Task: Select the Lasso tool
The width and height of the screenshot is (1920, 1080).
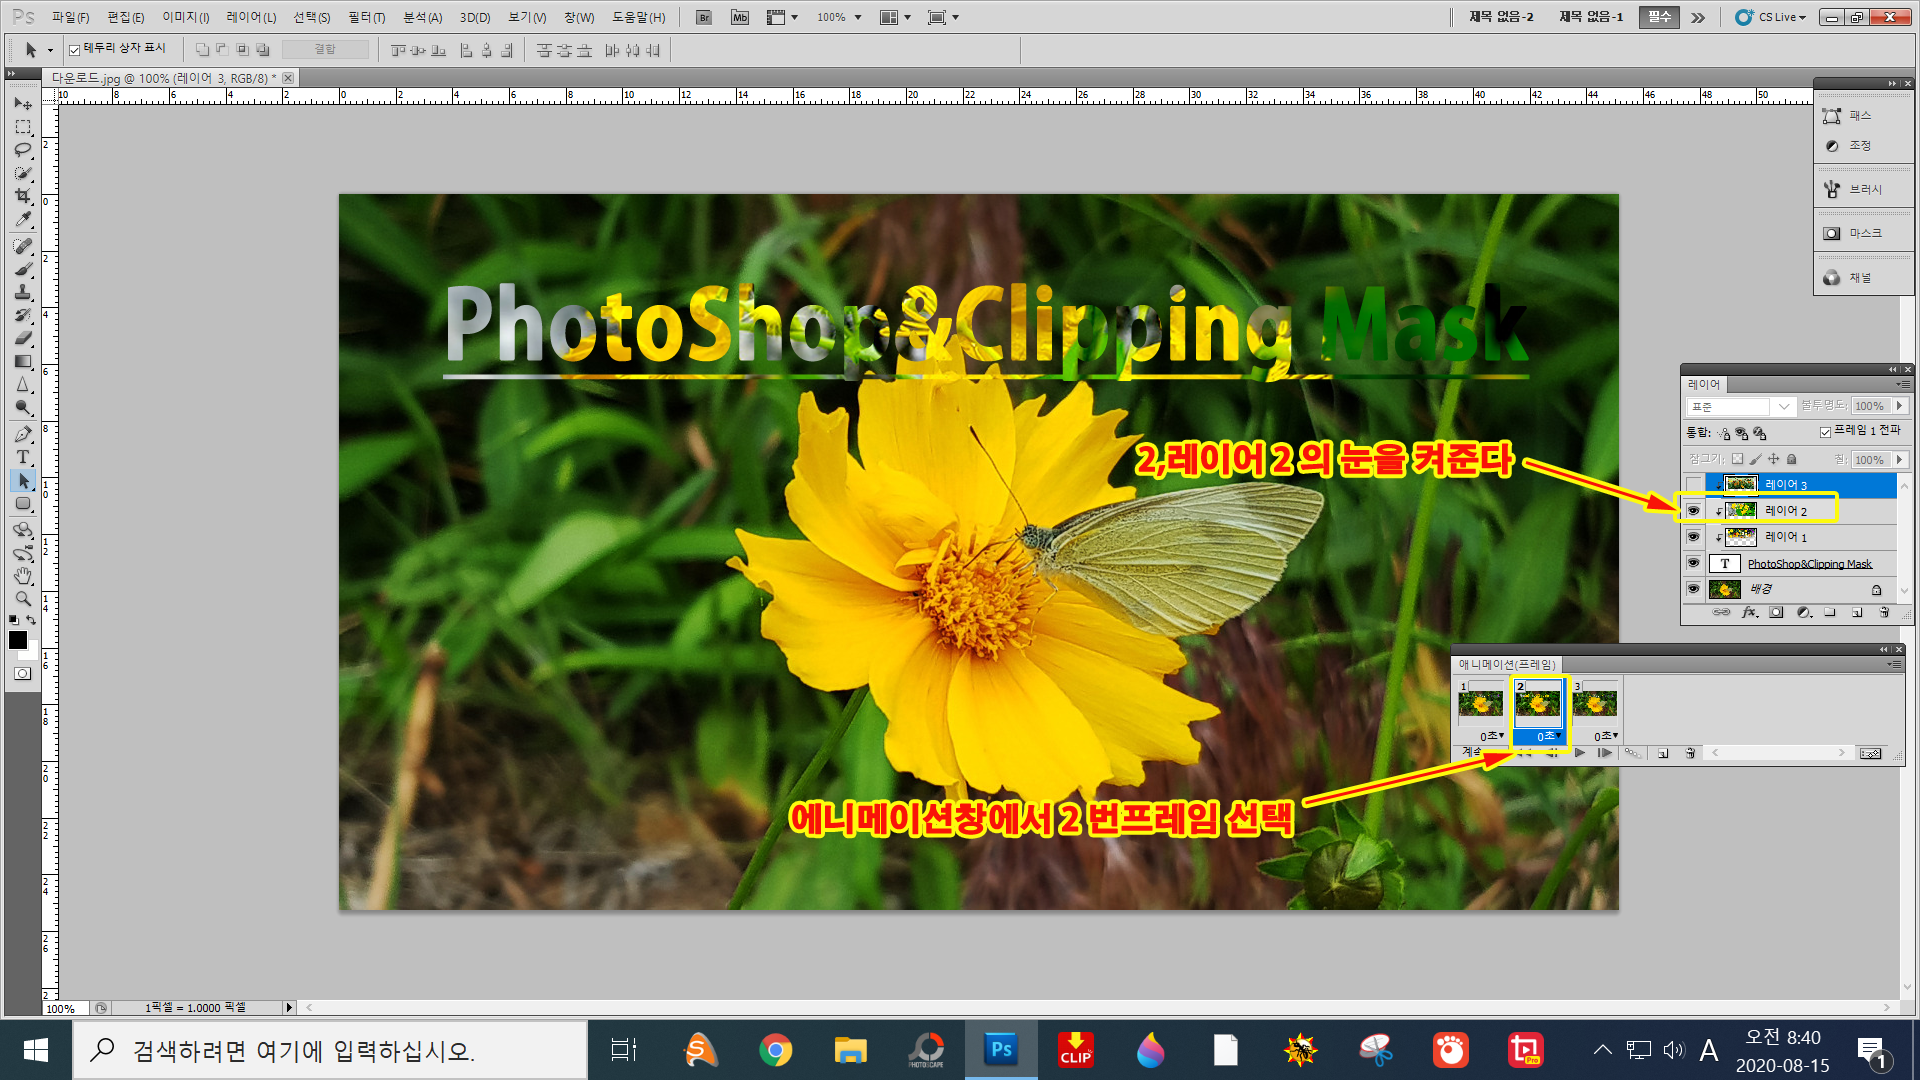Action: pyautogui.click(x=23, y=150)
